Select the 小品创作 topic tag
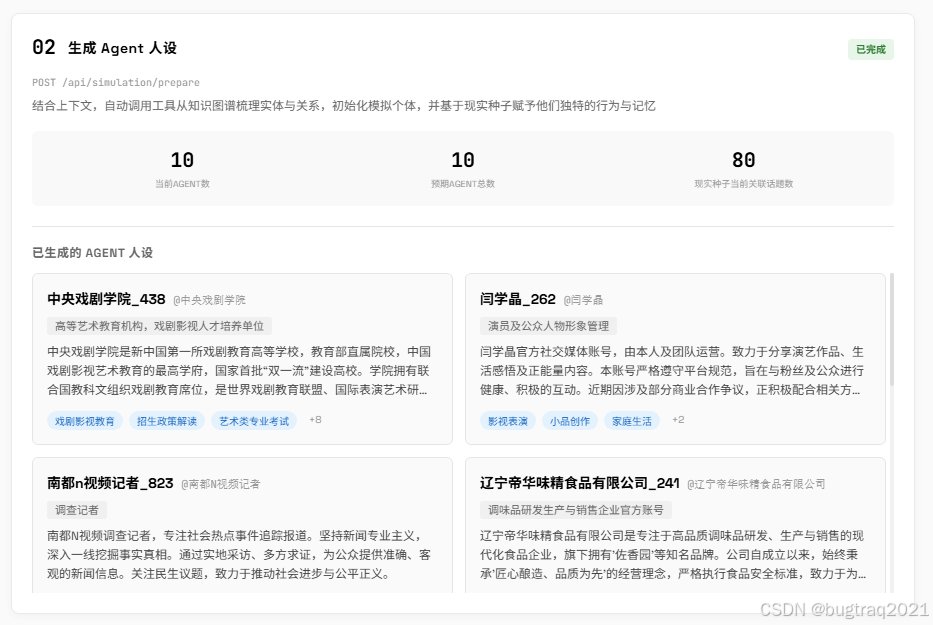Viewport: 933px width, 625px height. [569, 421]
